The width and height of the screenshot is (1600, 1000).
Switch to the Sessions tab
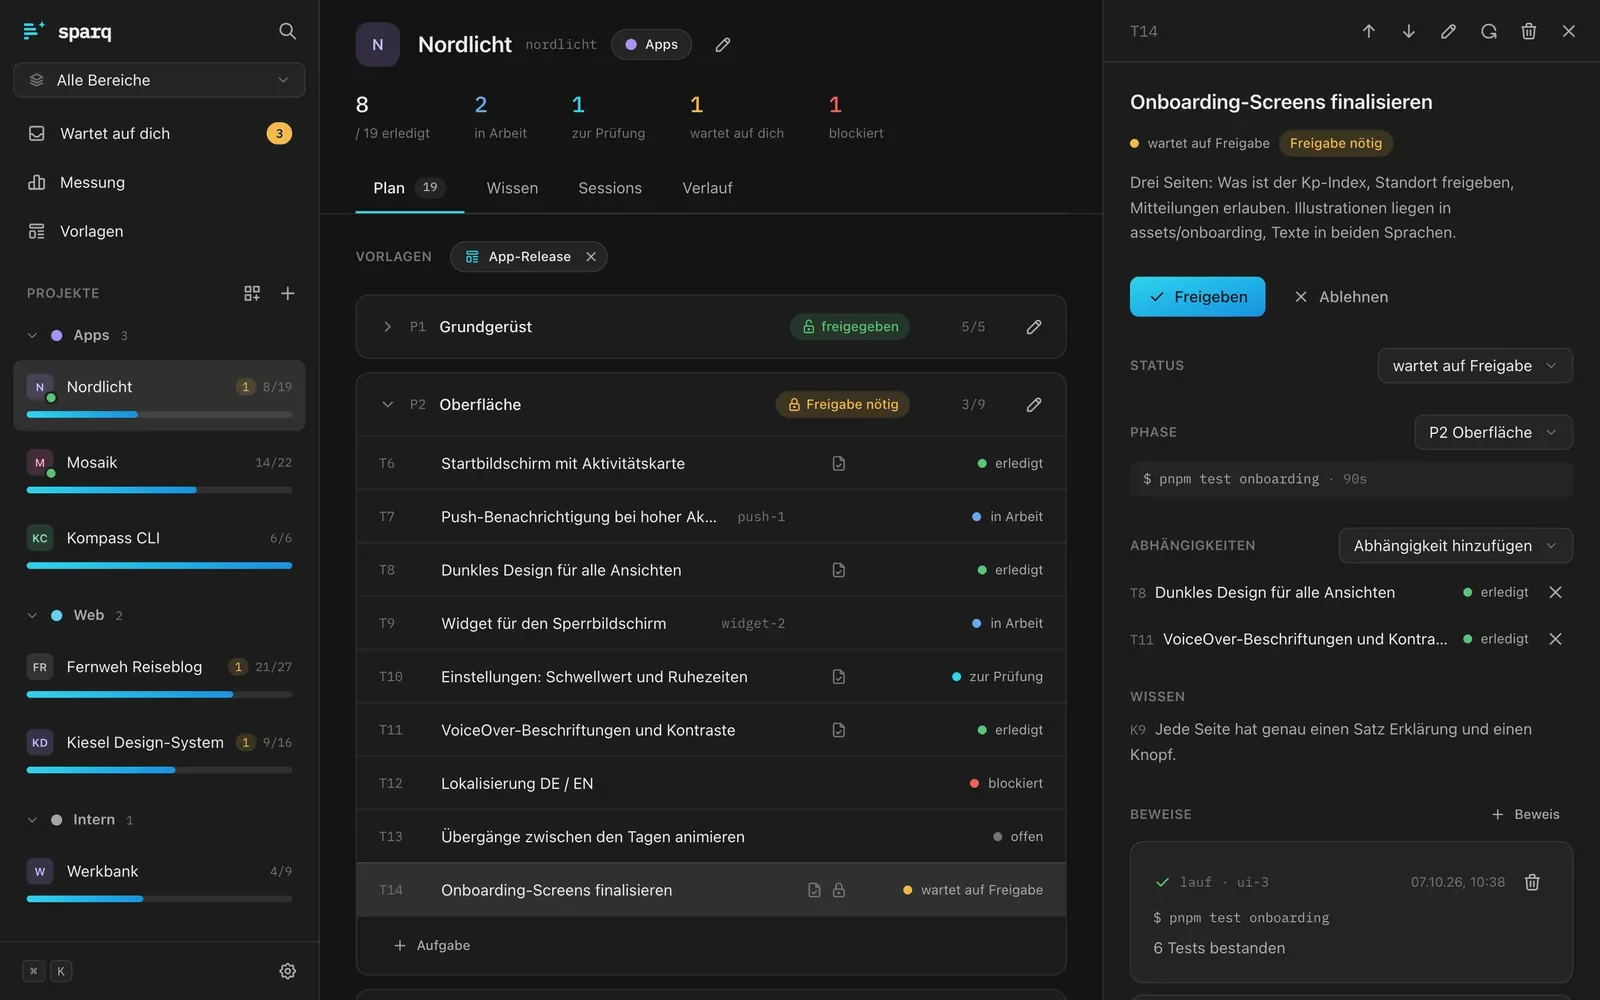coord(610,188)
